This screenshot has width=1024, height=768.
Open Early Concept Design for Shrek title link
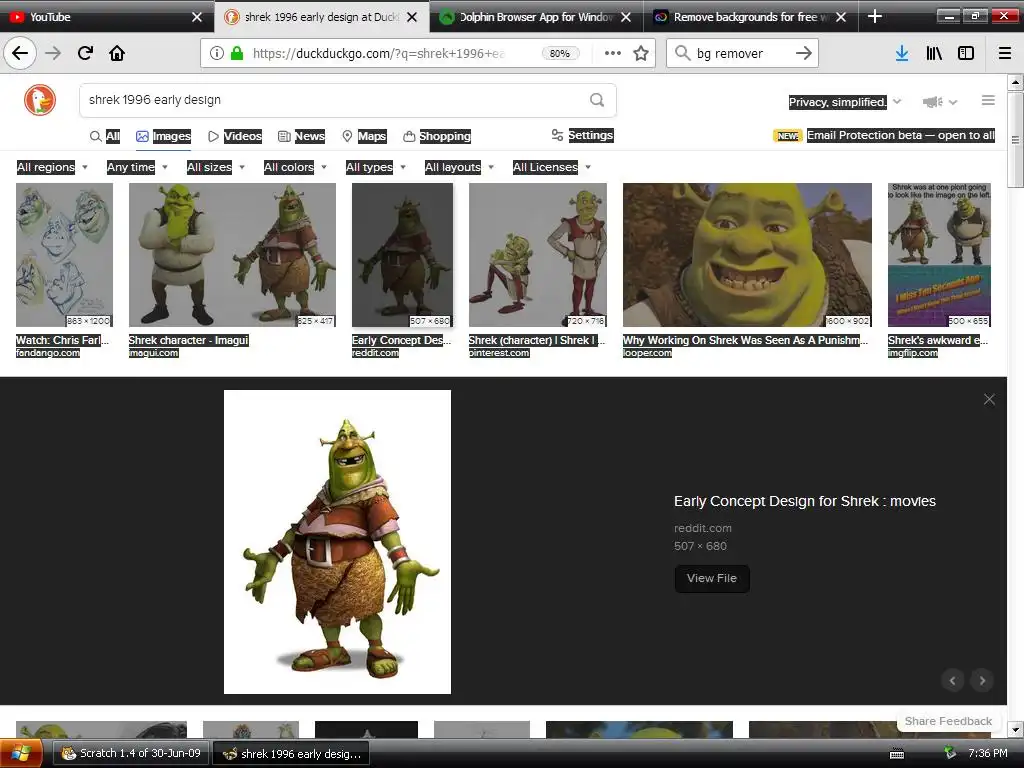tap(805, 501)
